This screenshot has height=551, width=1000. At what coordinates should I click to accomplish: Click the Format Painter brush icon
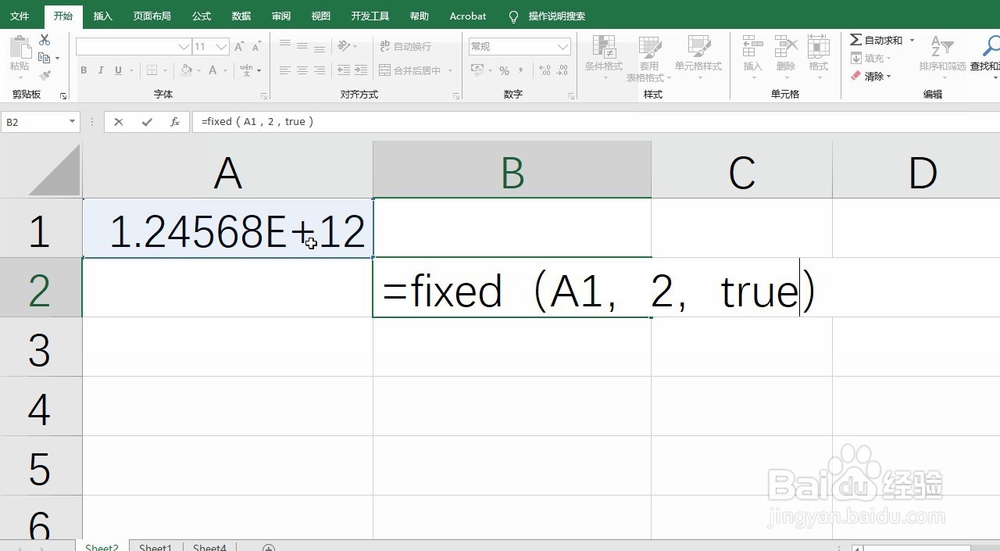(45, 75)
